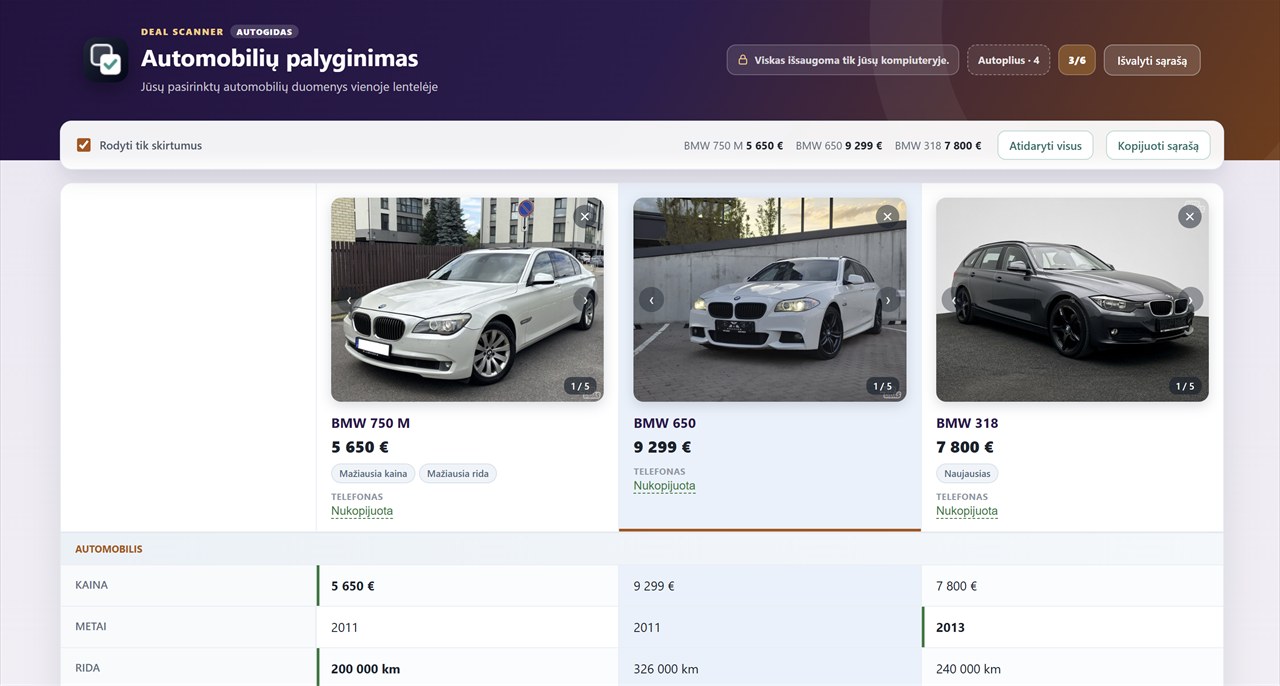This screenshot has height=686, width=1280.
Task: Open the BMW 318 photo
Action: click(1072, 299)
